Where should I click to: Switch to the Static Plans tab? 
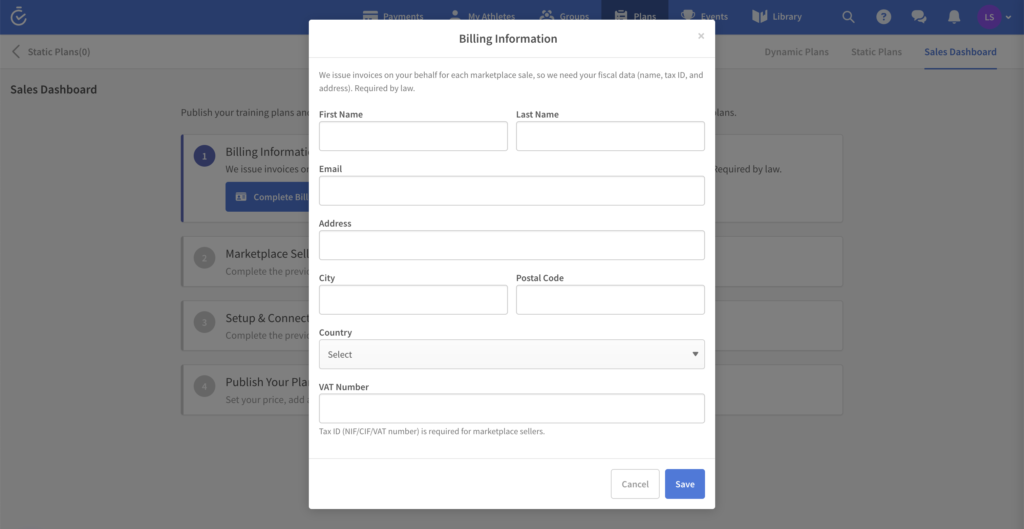[876, 52]
